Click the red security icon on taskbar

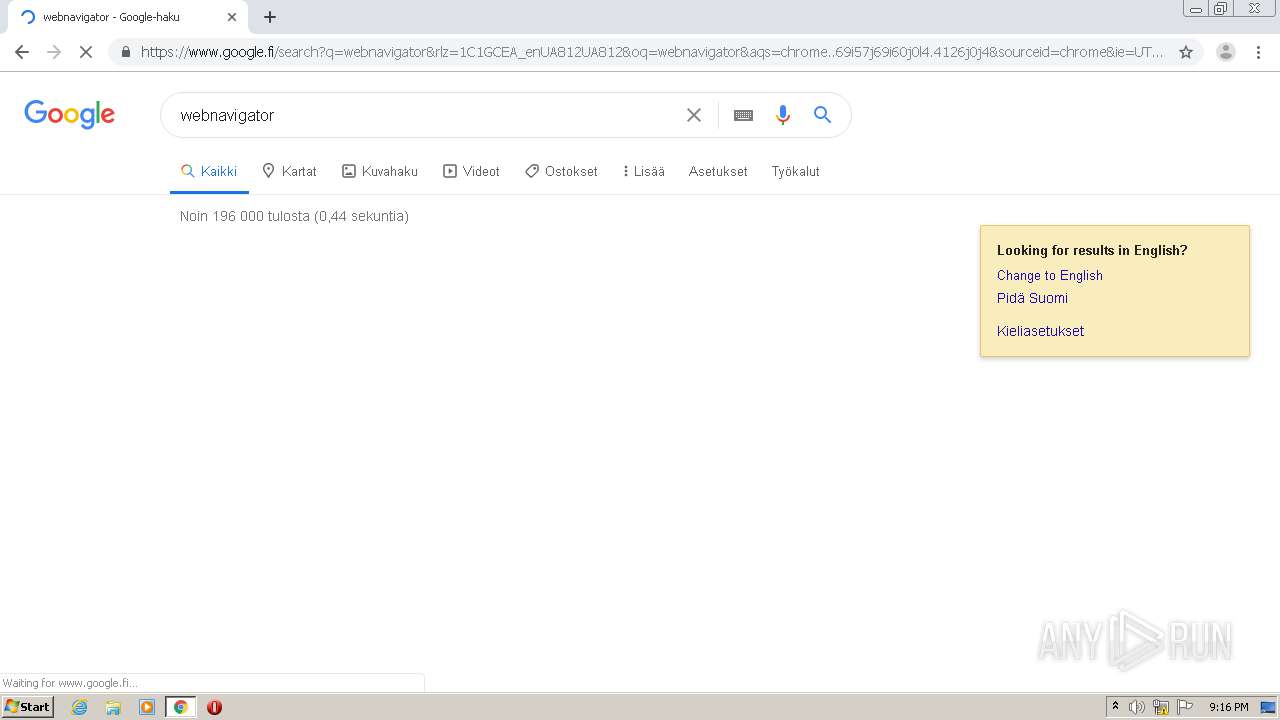tap(214, 707)
